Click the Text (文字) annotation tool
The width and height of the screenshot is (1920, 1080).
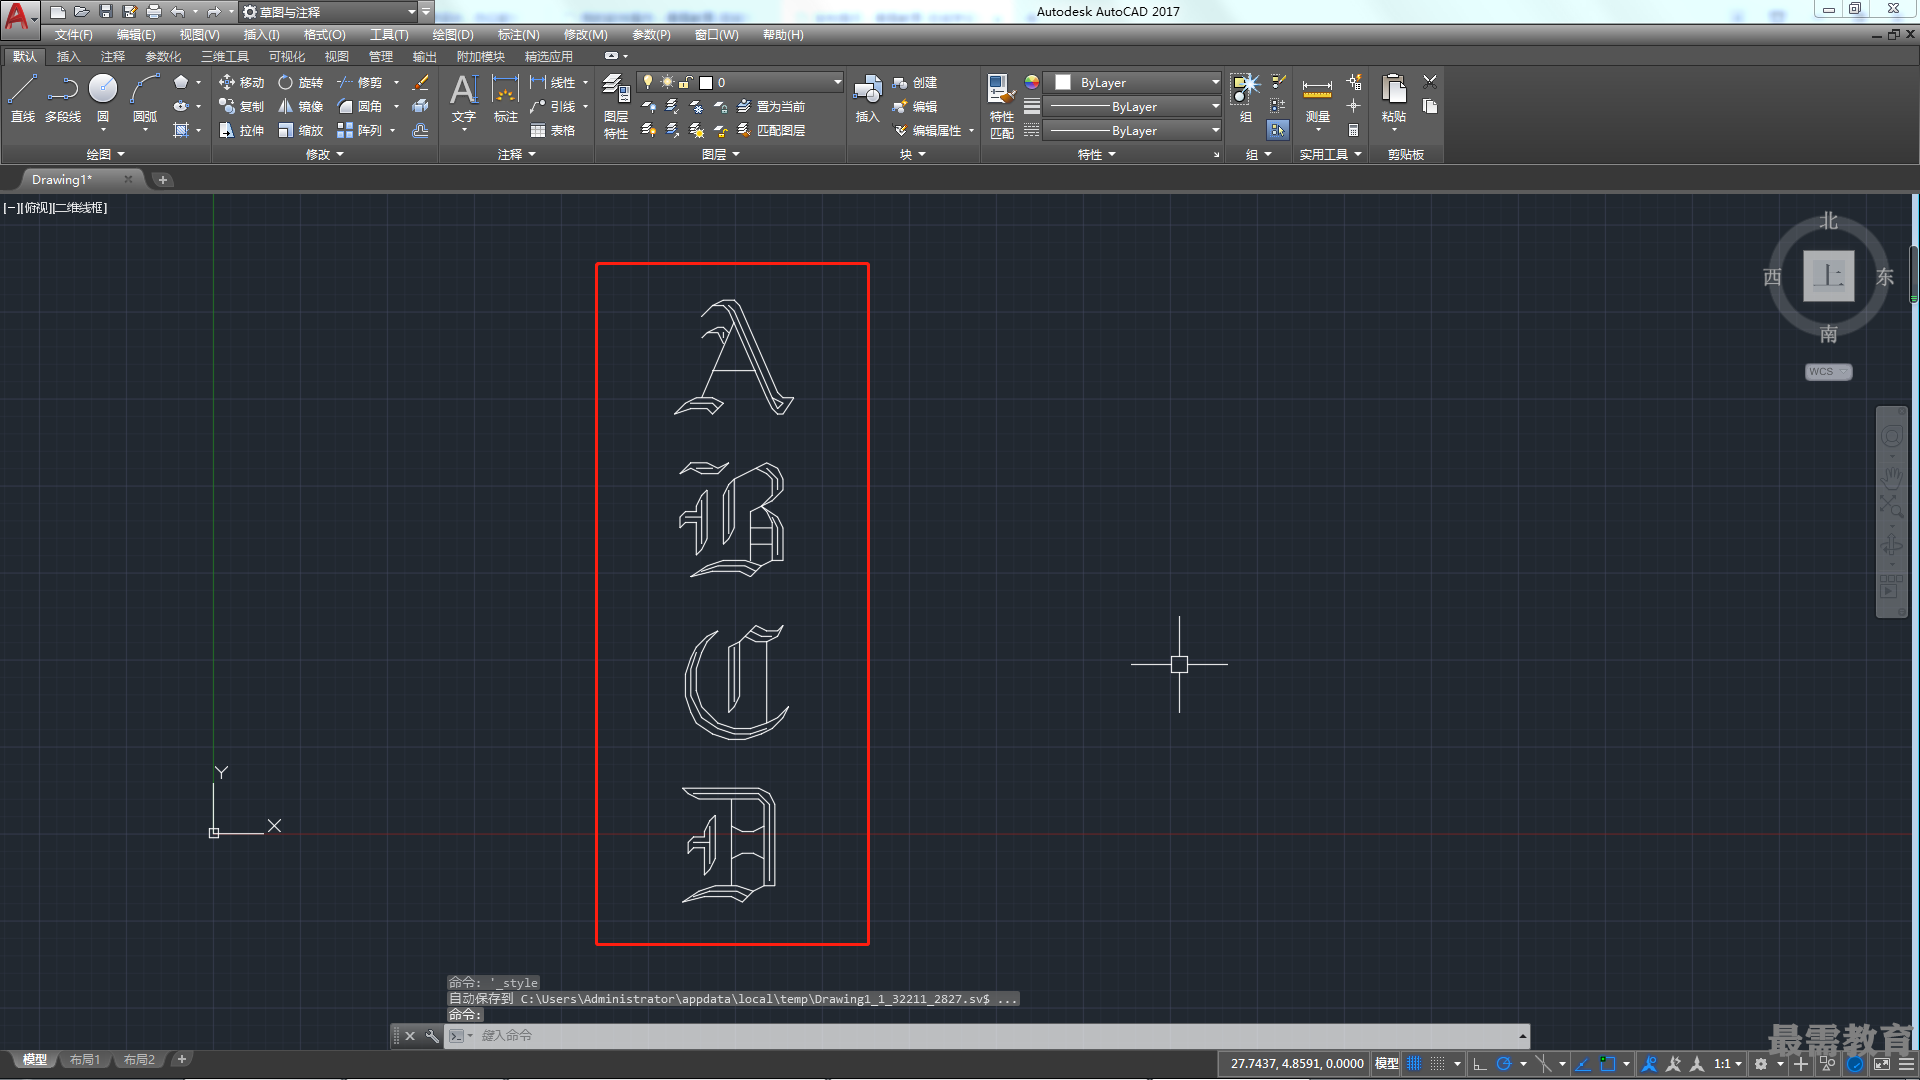[x=464, y=99]
